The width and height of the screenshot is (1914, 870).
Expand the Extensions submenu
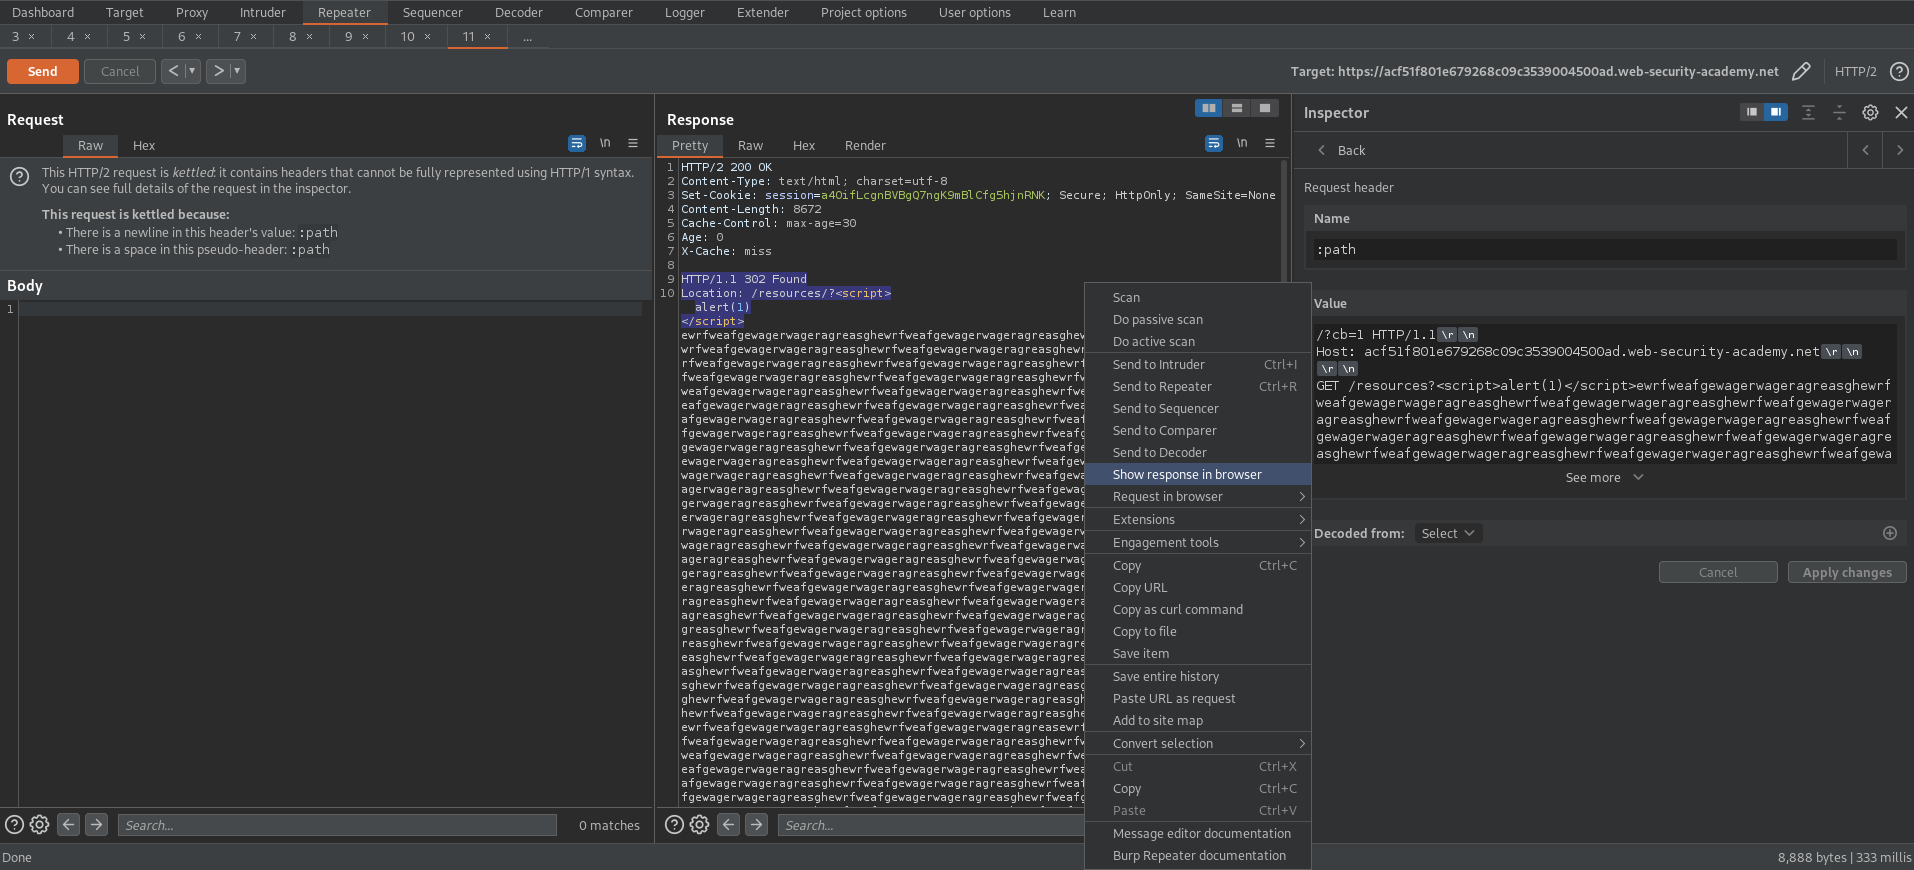[x=1198, y=520]
